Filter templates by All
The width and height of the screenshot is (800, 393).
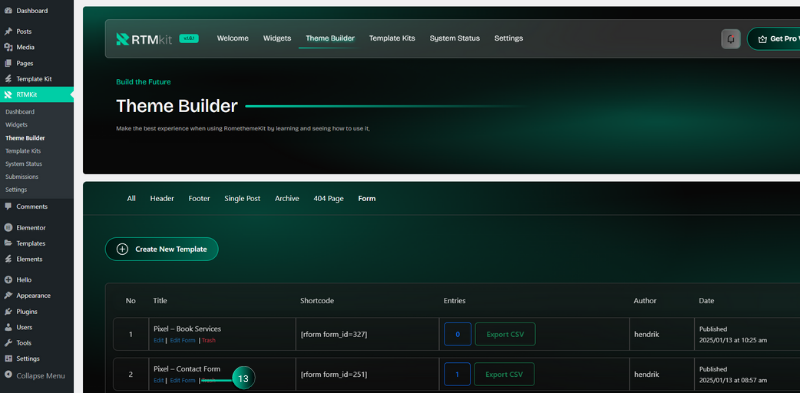[x=131, y=199]
